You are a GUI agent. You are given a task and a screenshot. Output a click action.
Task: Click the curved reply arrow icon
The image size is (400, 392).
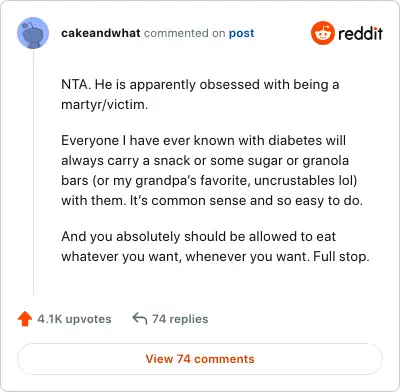point(140,319)
